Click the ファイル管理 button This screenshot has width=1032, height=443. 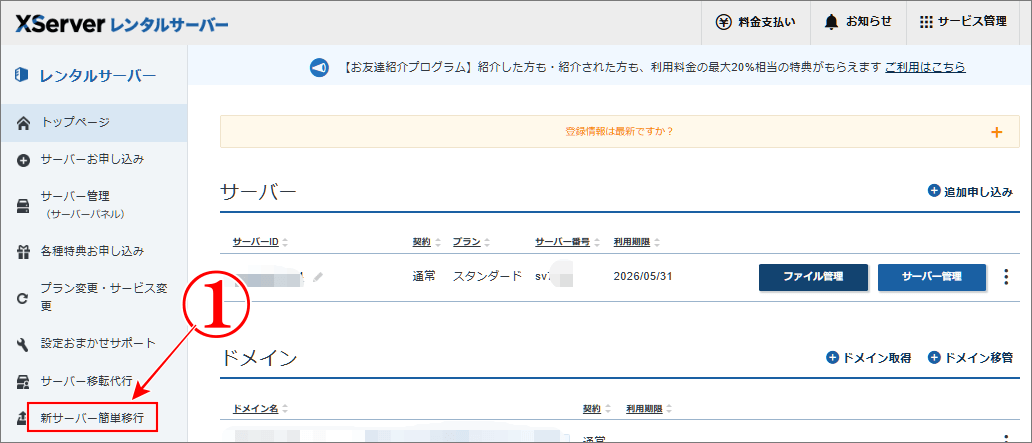click(813, 277)
